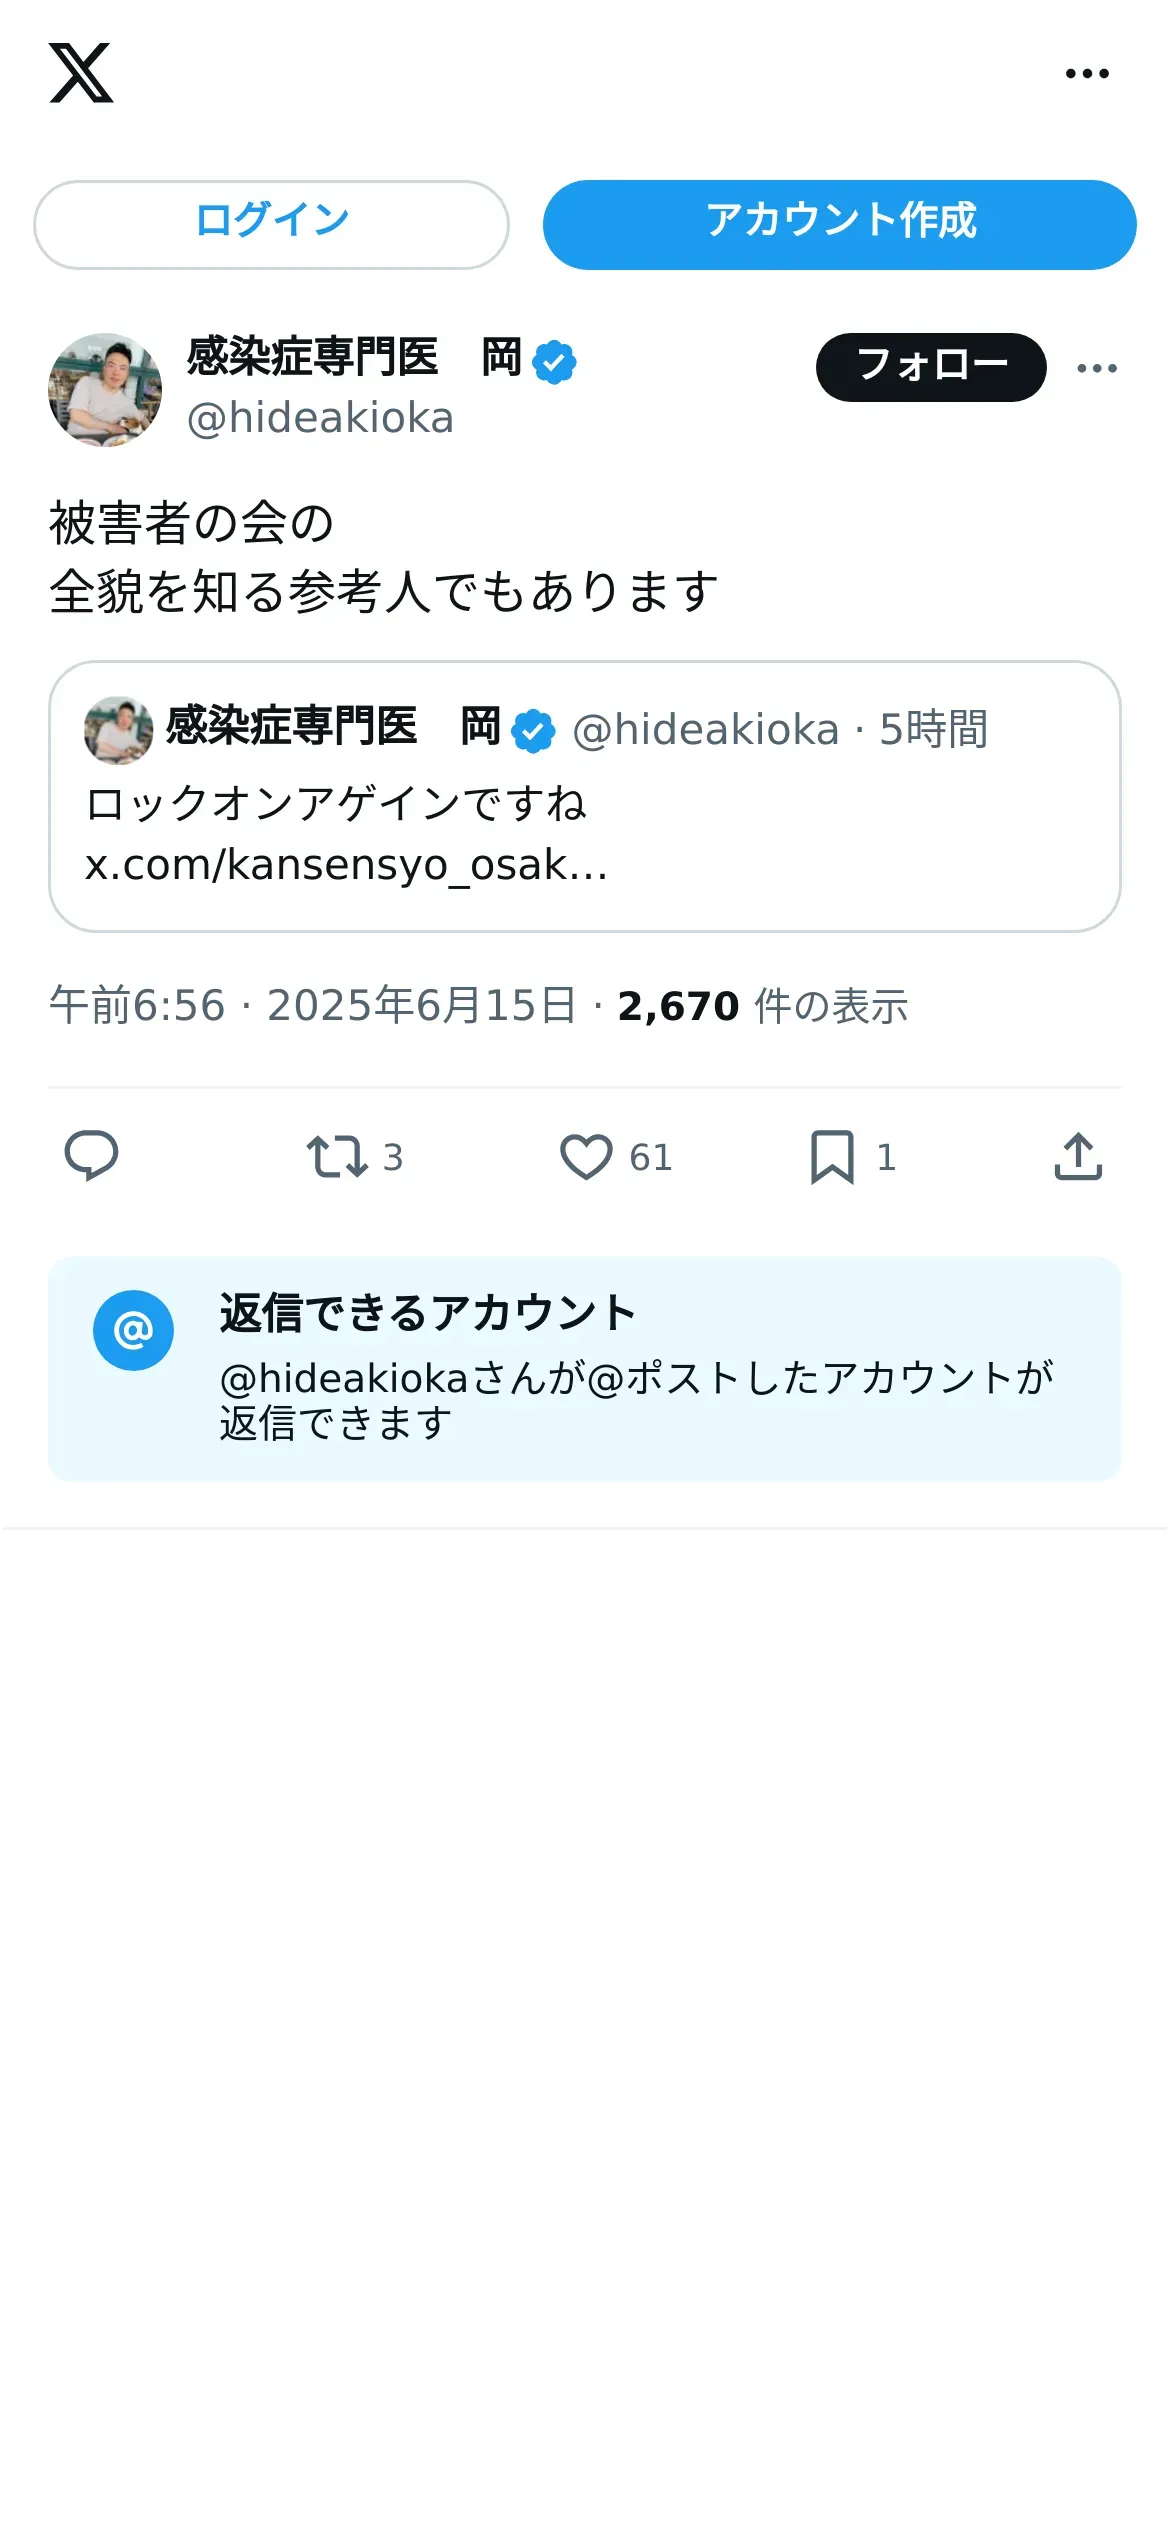The height and width of the screenshot is (2532, 1170).
Task: Click the reply speech bubble icon
Action: tap(91, 1156)
